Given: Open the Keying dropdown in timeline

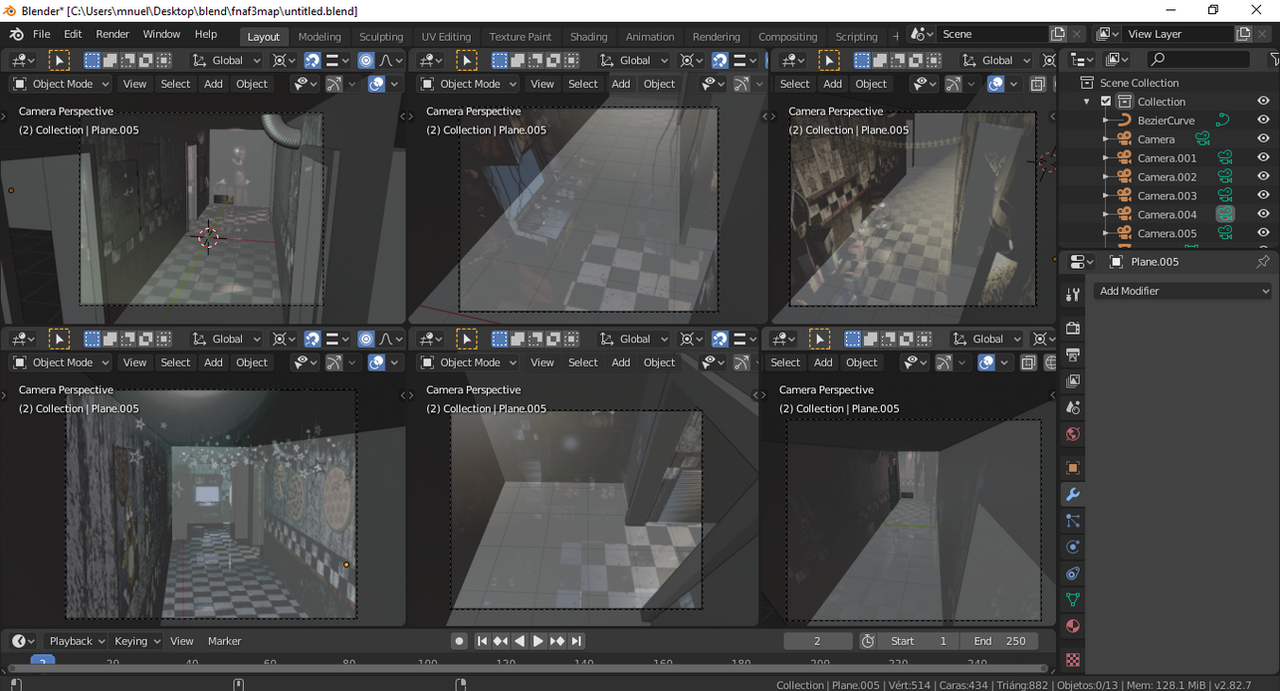Looking at the screenshot, I should [137, 641].
